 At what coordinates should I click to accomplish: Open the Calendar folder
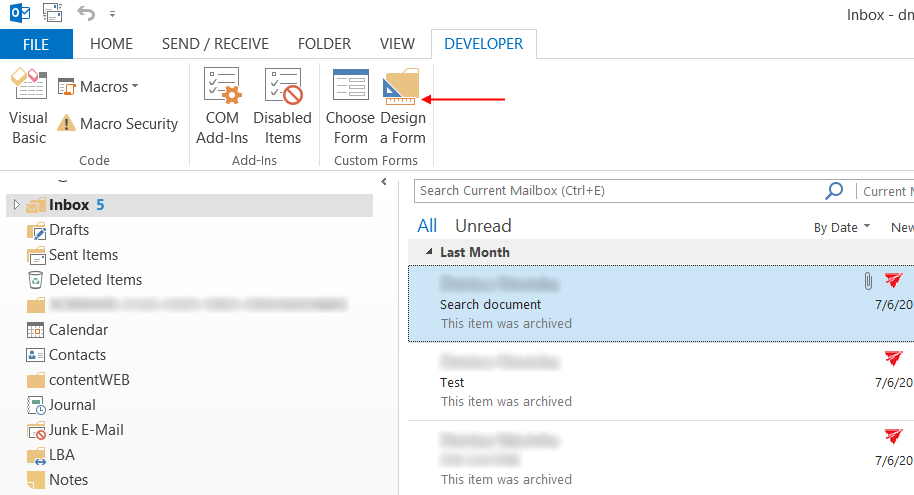coord(78,330)
